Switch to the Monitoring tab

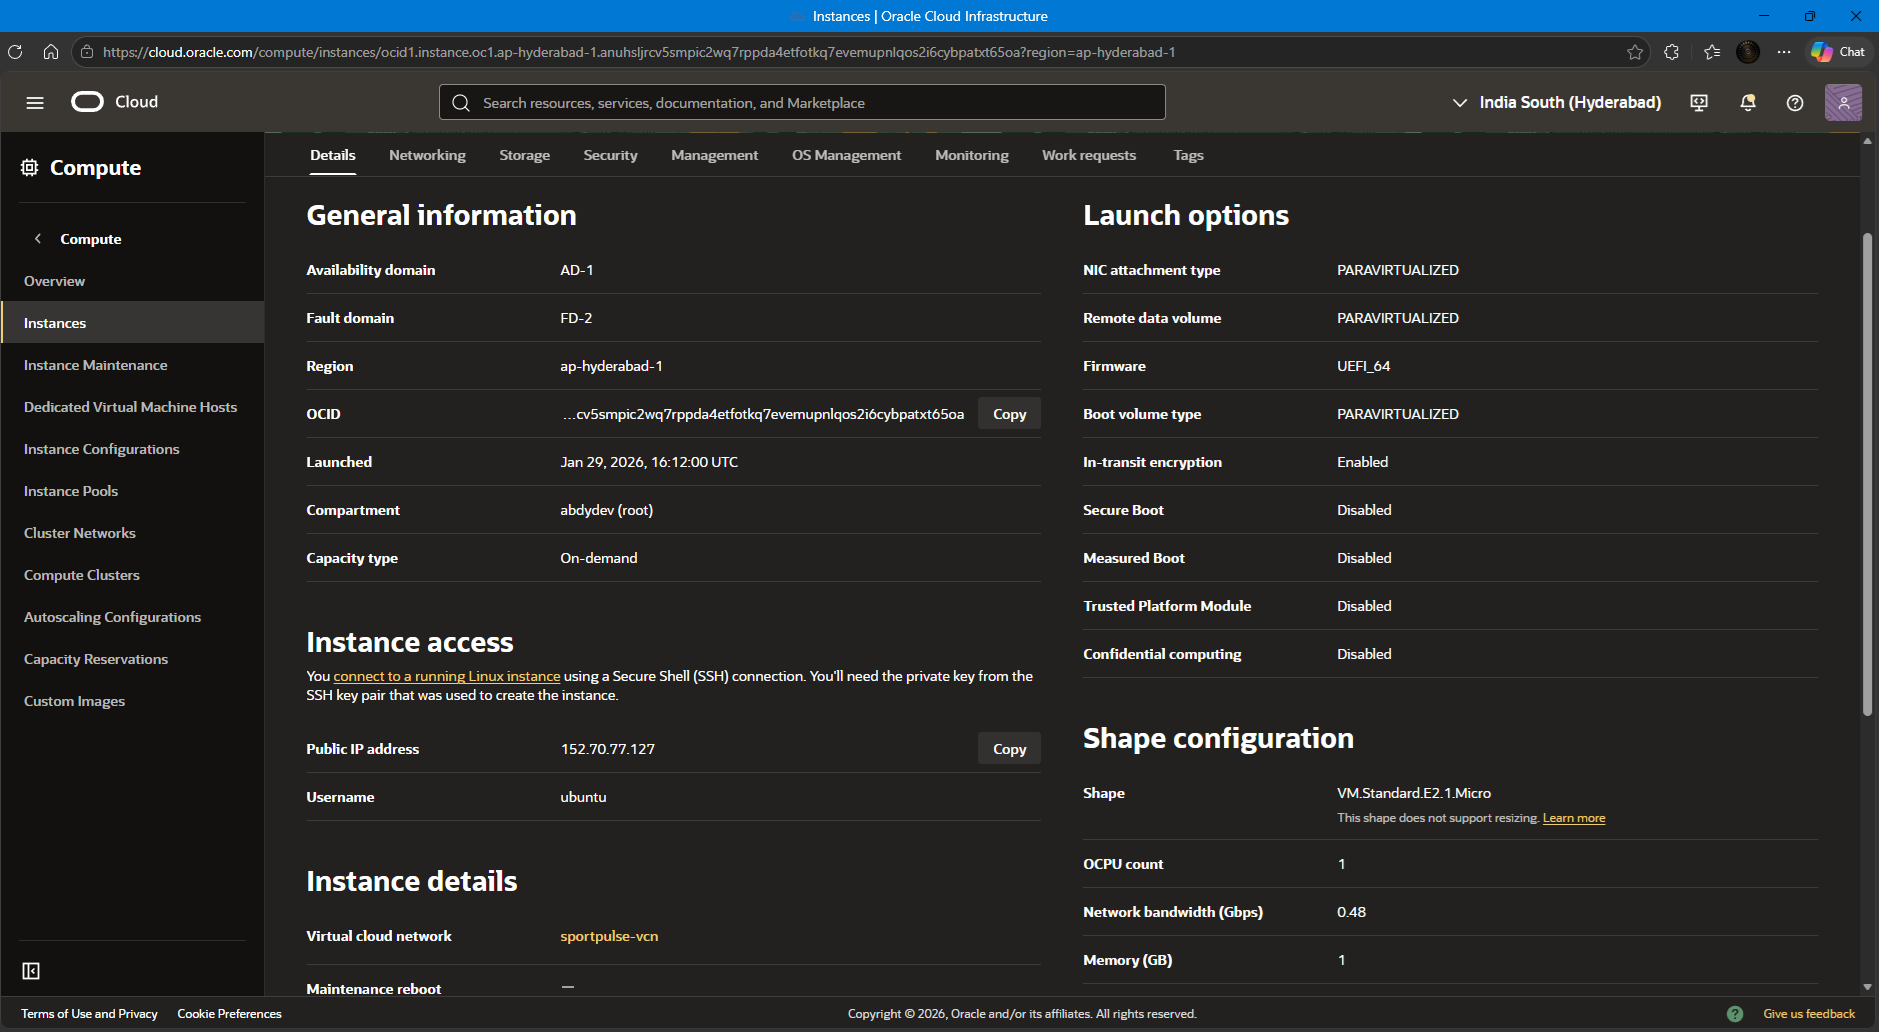[971, 155]
